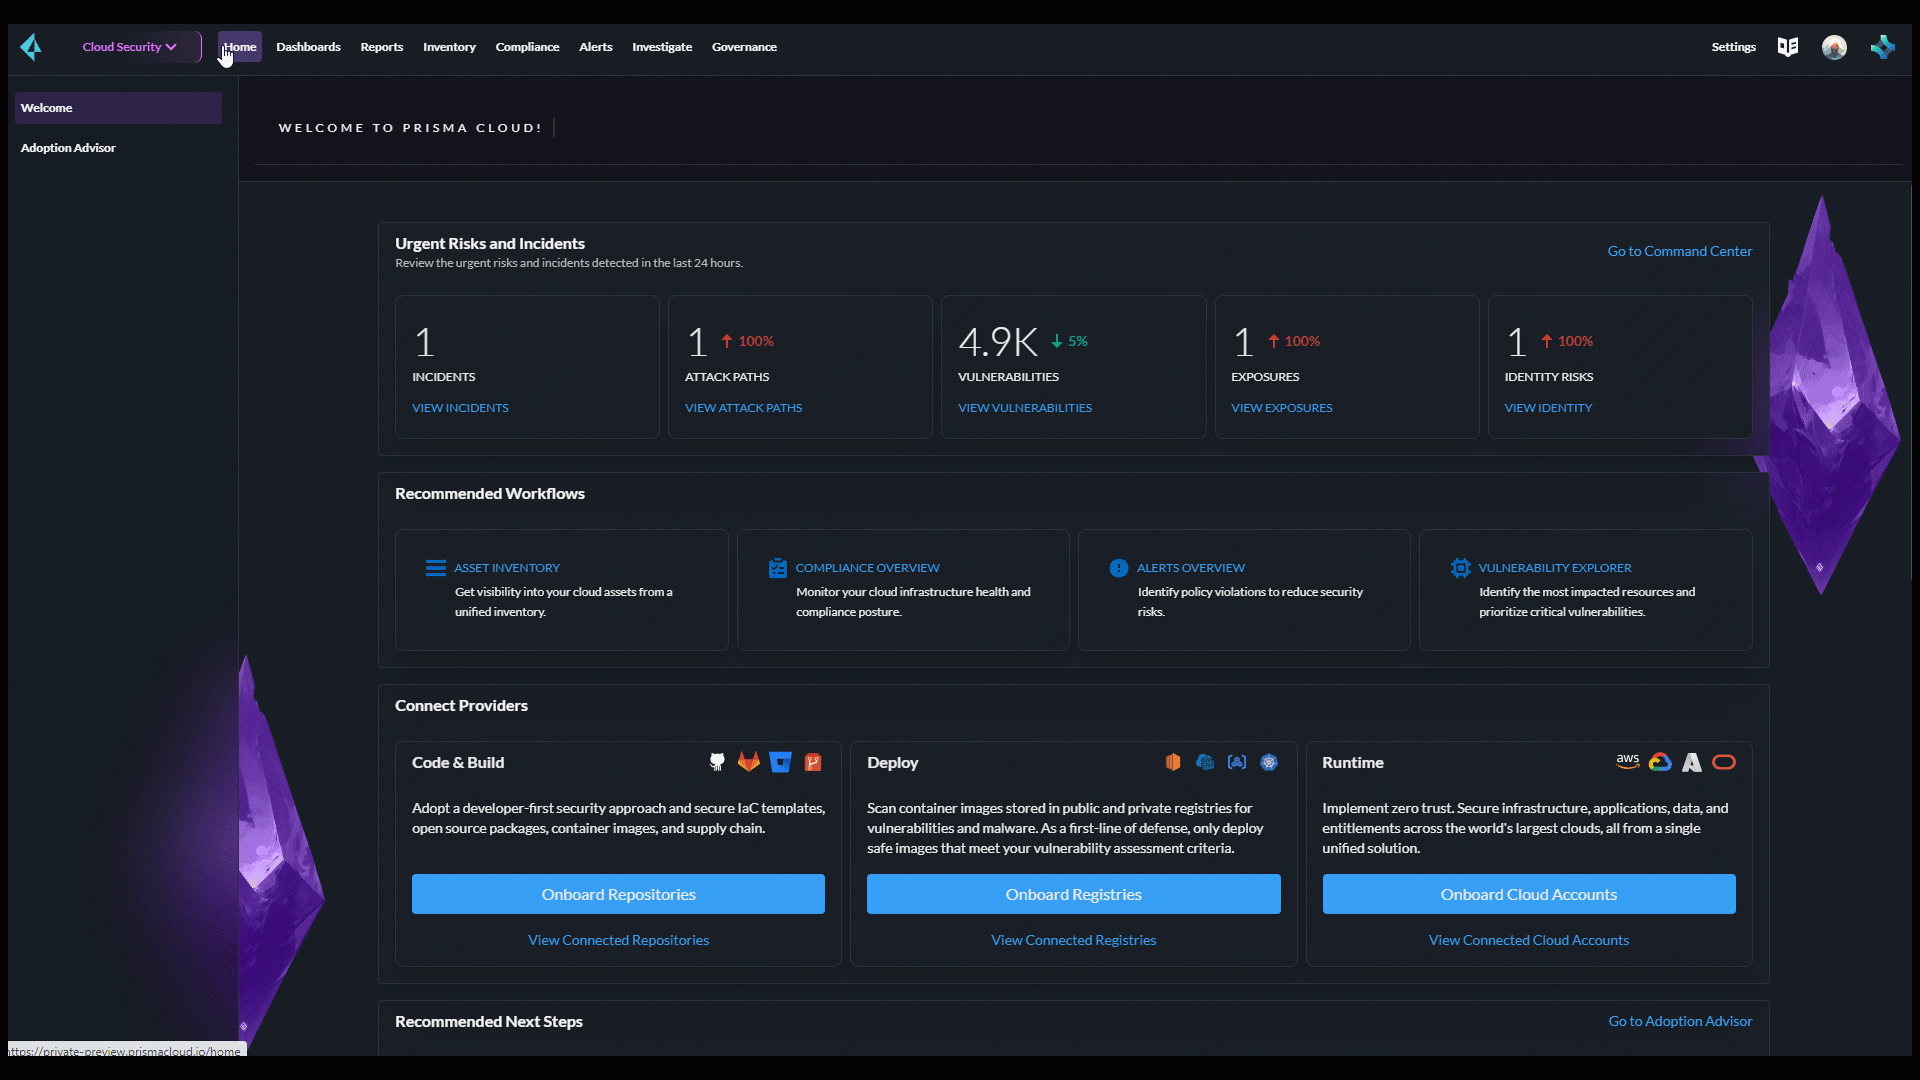
Task: Open the Cloud Security module switcher
Action: click(x=130, y=46)
